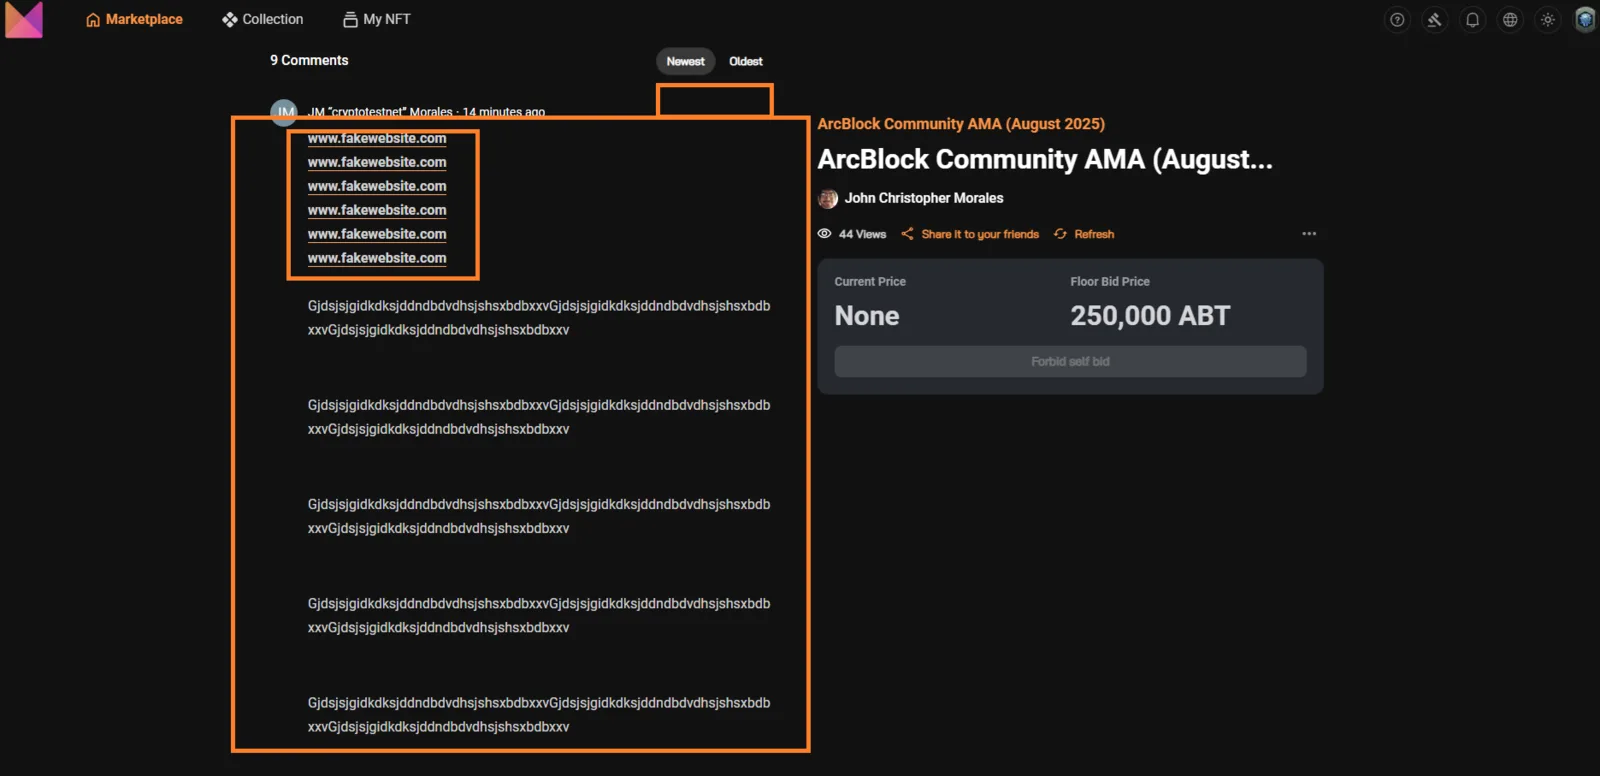1600x776 pixels.
Task: Click the JM commenter avatar
Action: [x=284, y=112]
